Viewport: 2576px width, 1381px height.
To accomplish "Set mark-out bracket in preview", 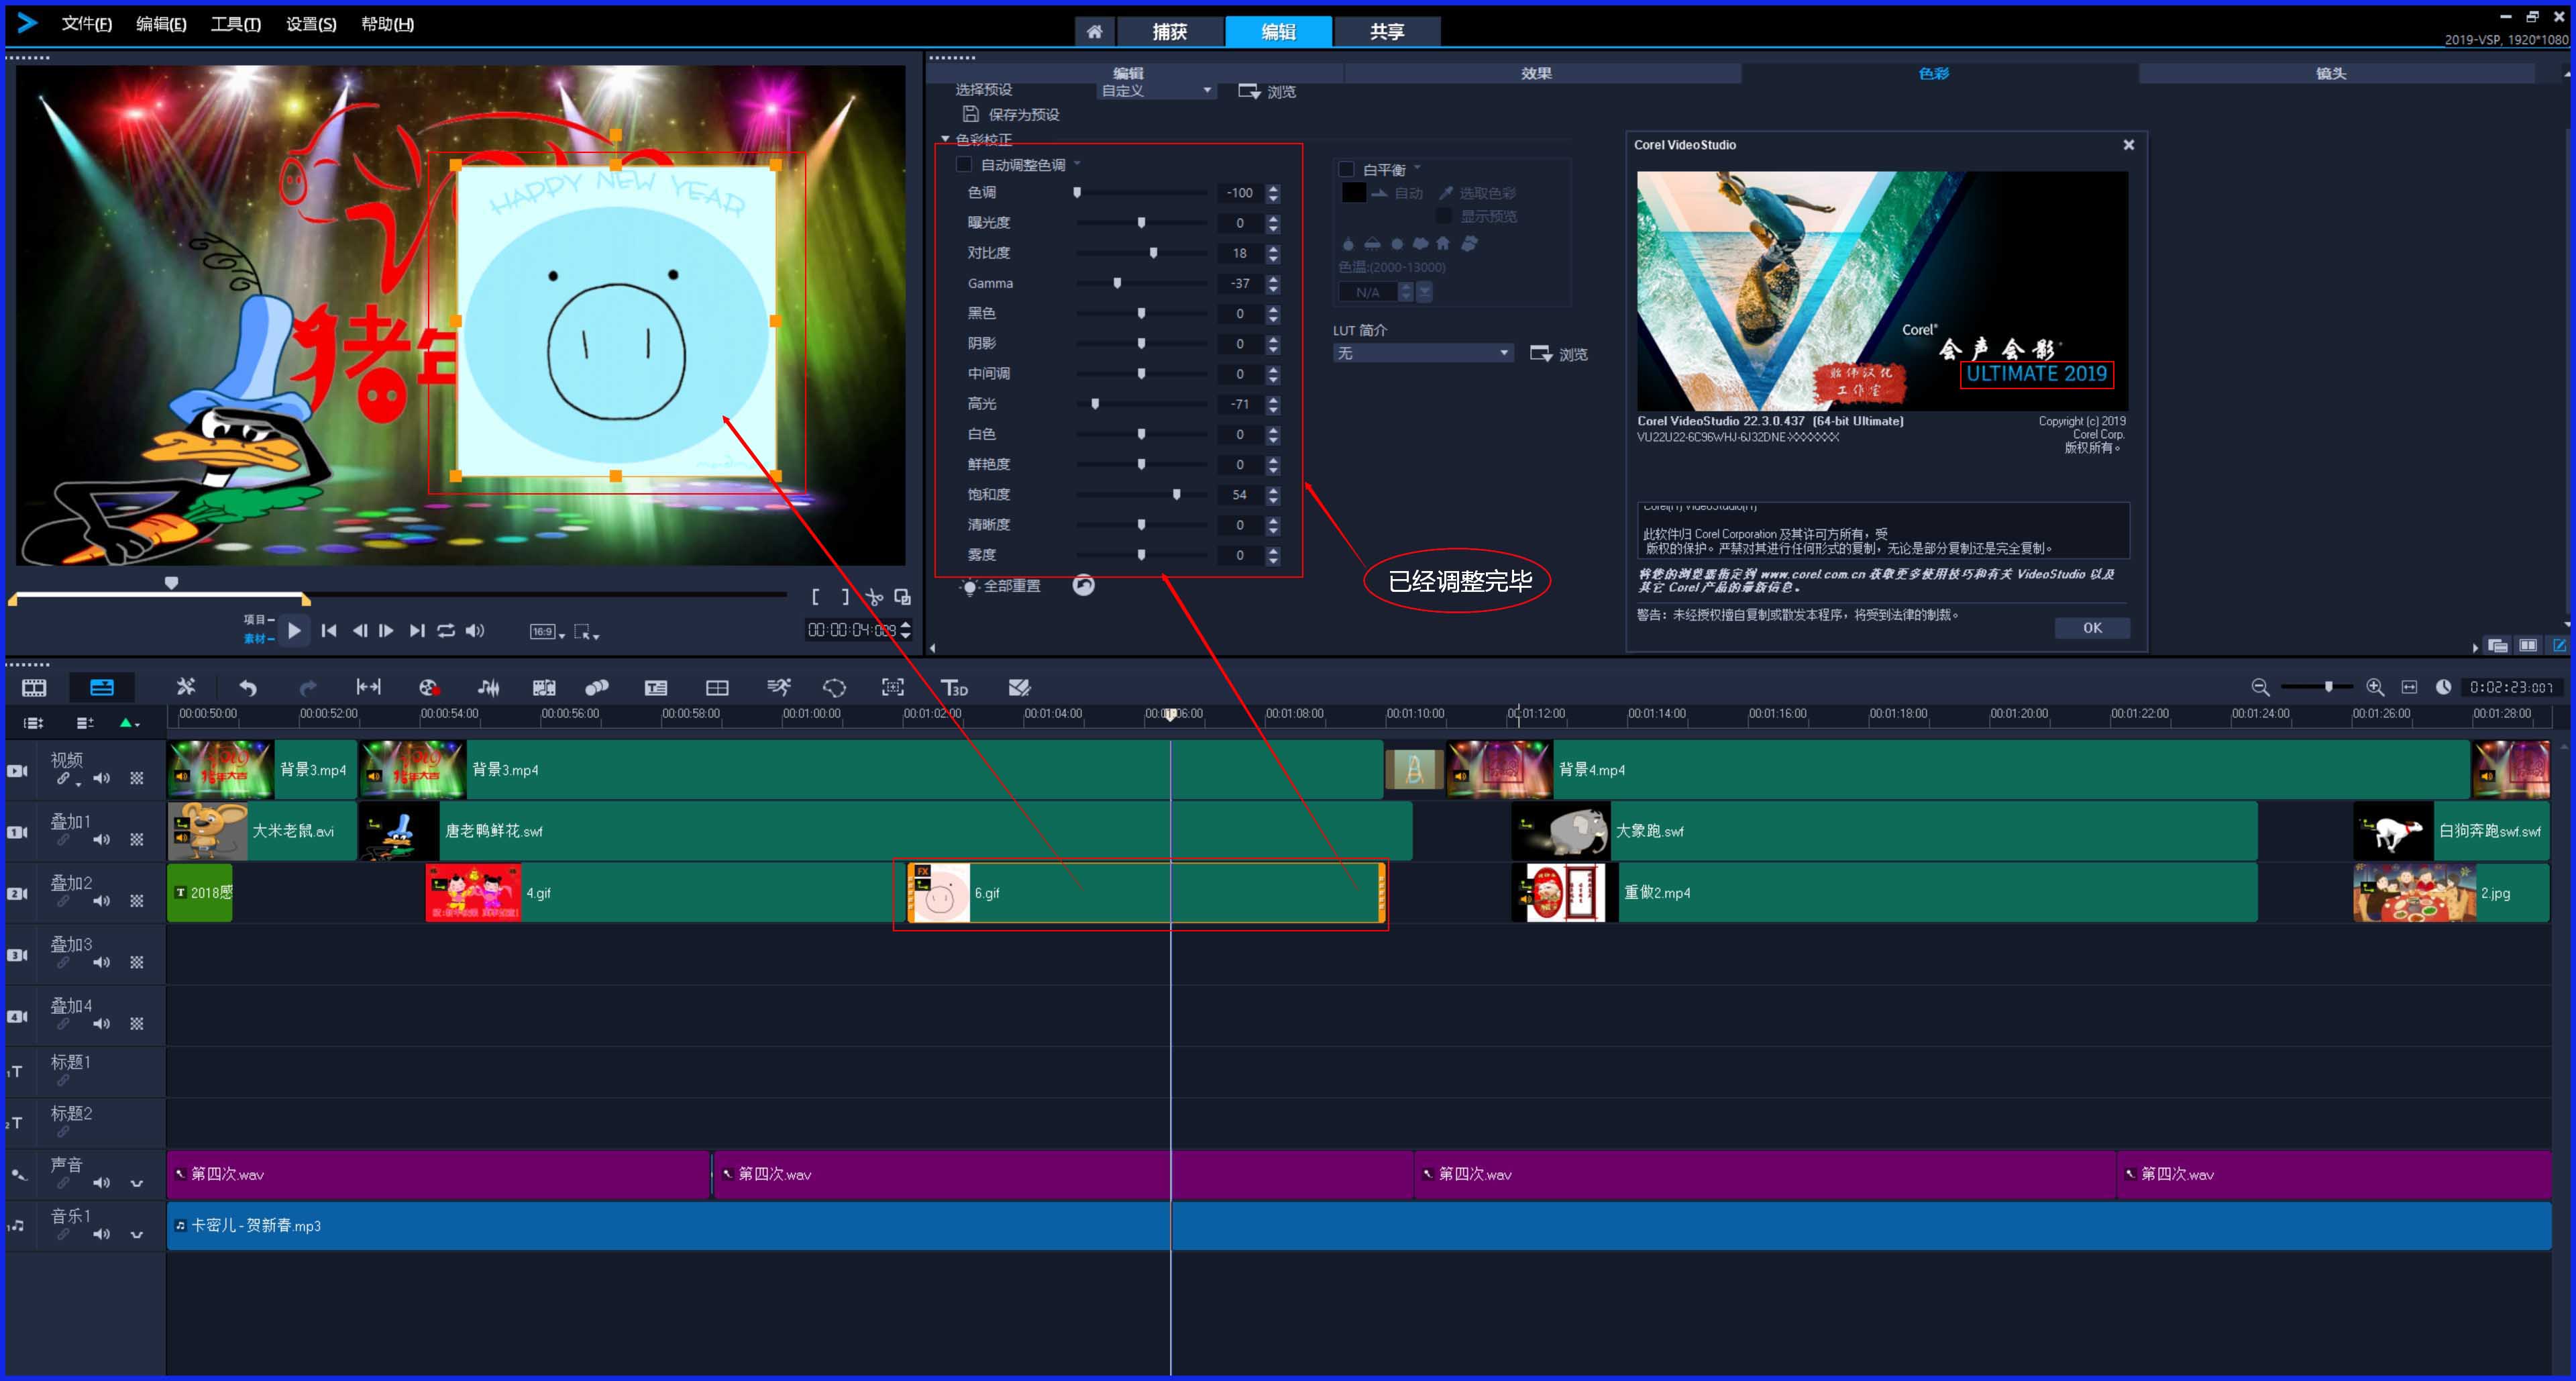I will 846,597.
